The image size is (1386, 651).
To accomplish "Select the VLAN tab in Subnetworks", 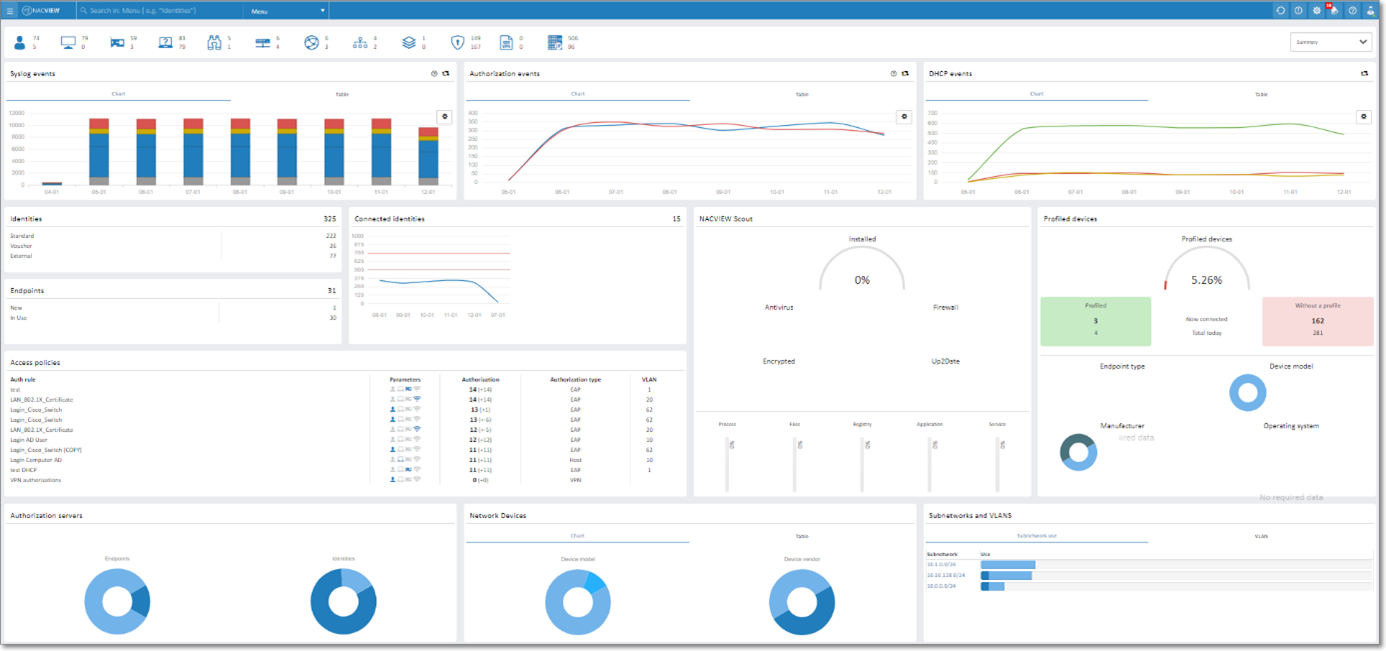I will (x=1260, y=536).
